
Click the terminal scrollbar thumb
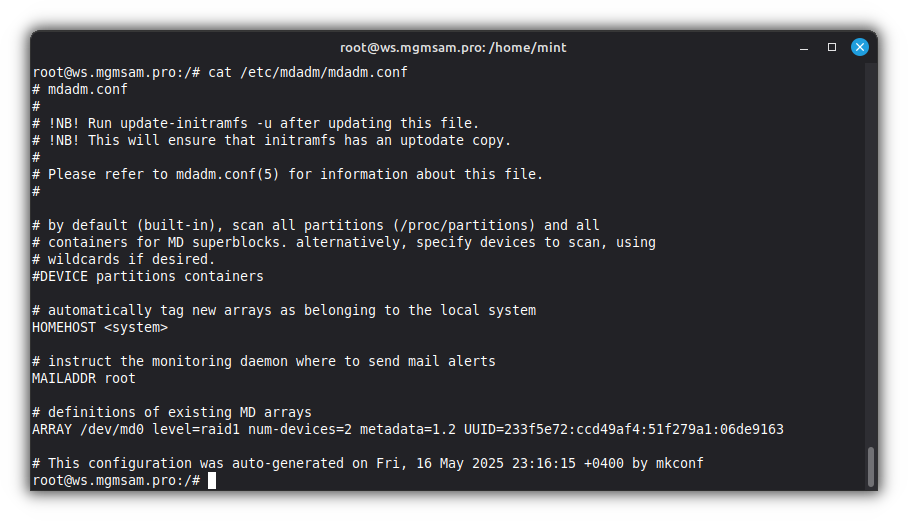coord(870,467)
